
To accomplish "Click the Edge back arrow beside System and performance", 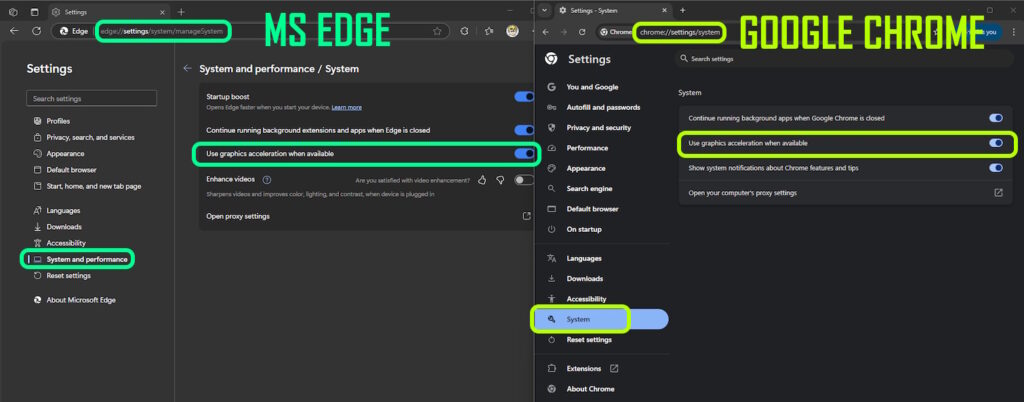I will (x=187, y=69).
